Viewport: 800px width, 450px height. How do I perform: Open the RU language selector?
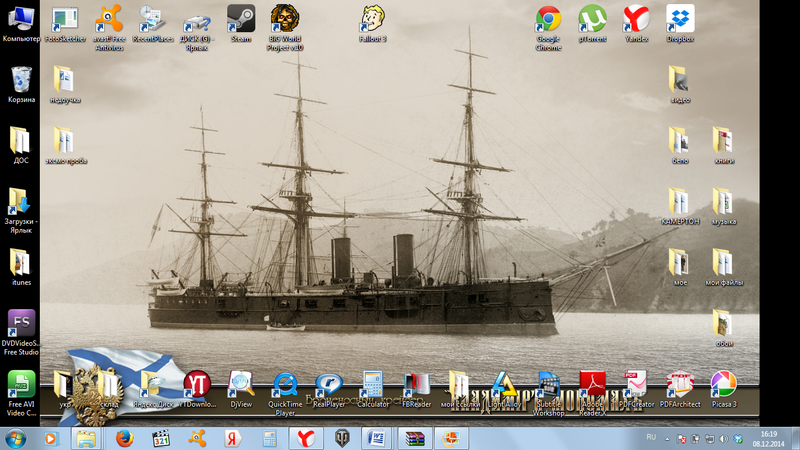(x=651, y=437)
